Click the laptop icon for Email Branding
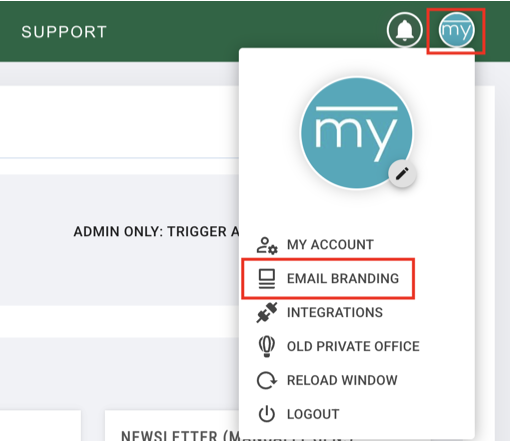The width and height of the screenshot is (510, 441). [x=267, y=279]
